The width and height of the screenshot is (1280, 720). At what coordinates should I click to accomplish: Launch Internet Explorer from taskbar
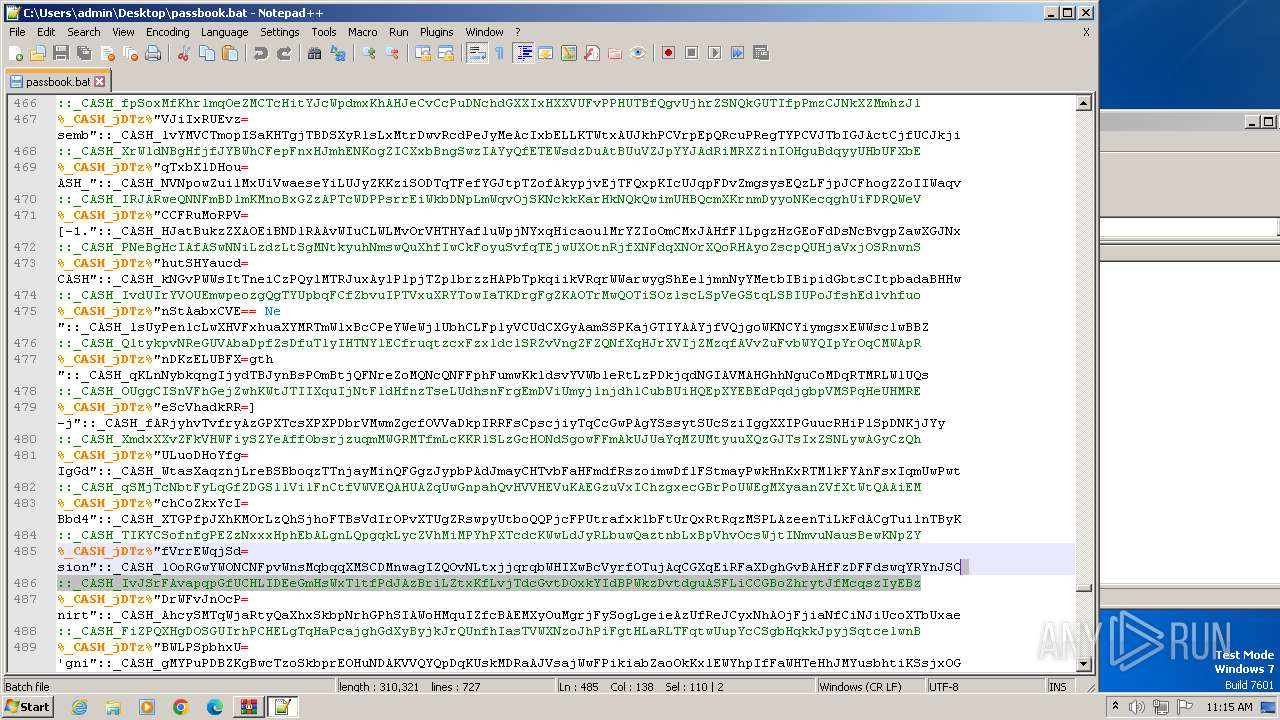click(x=79, y=707)
